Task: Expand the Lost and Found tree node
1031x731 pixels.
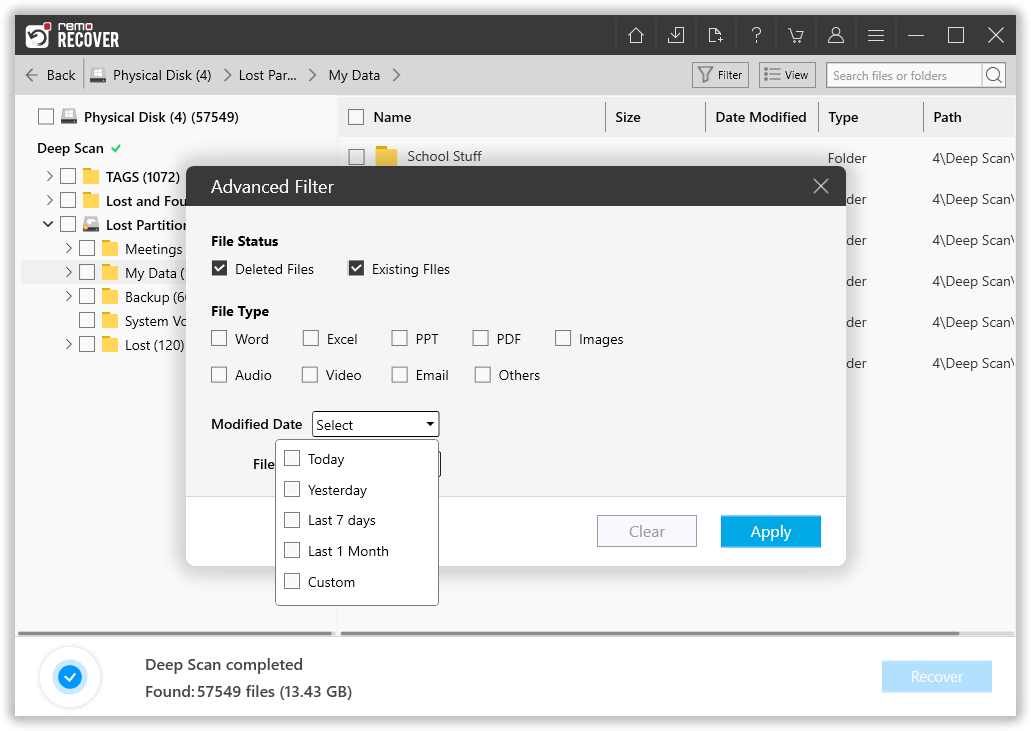Action: tap(50, 200)
